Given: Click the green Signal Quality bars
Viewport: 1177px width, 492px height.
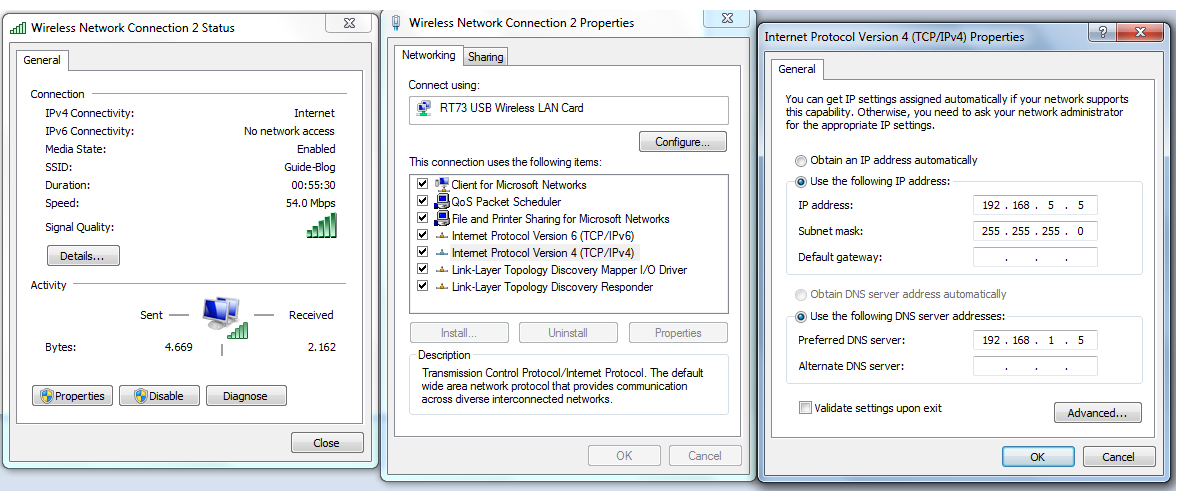Looking at the screenshot, I should click(321, 225).
